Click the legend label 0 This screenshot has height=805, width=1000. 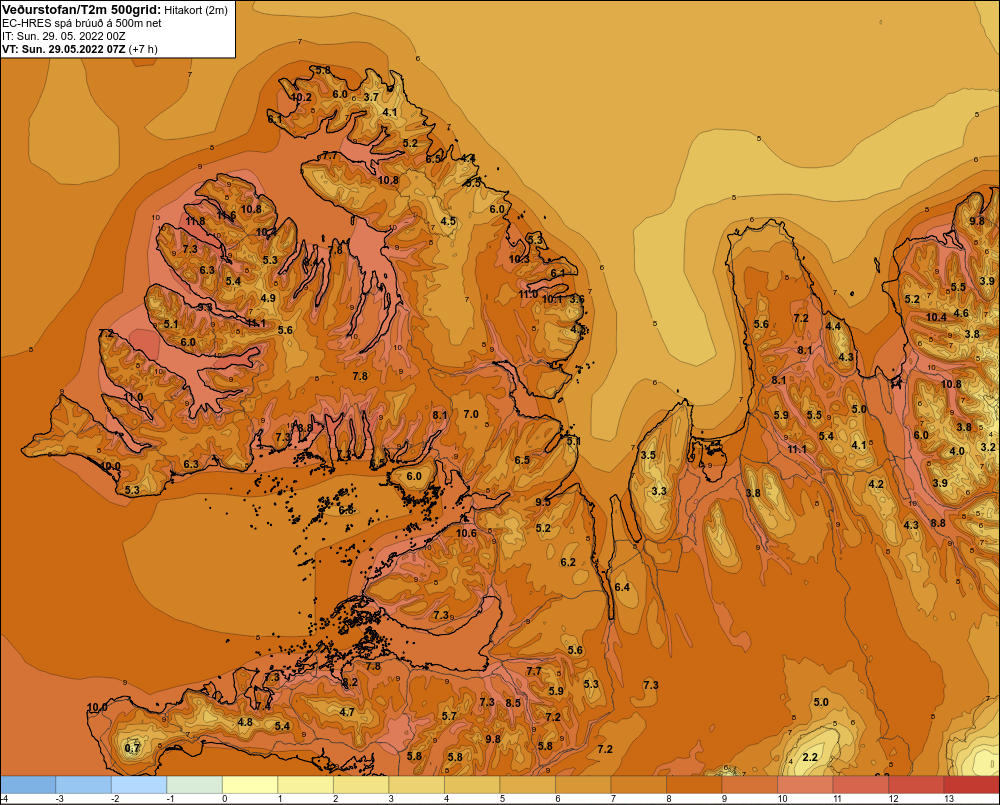[224, 799]
